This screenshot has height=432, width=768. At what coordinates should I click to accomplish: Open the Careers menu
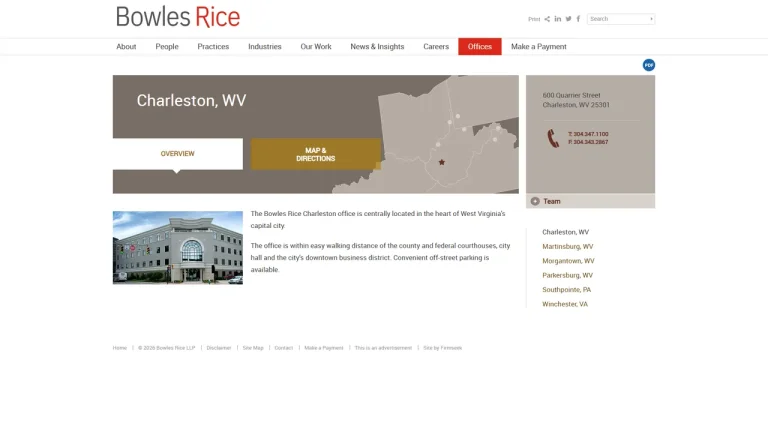436,47
